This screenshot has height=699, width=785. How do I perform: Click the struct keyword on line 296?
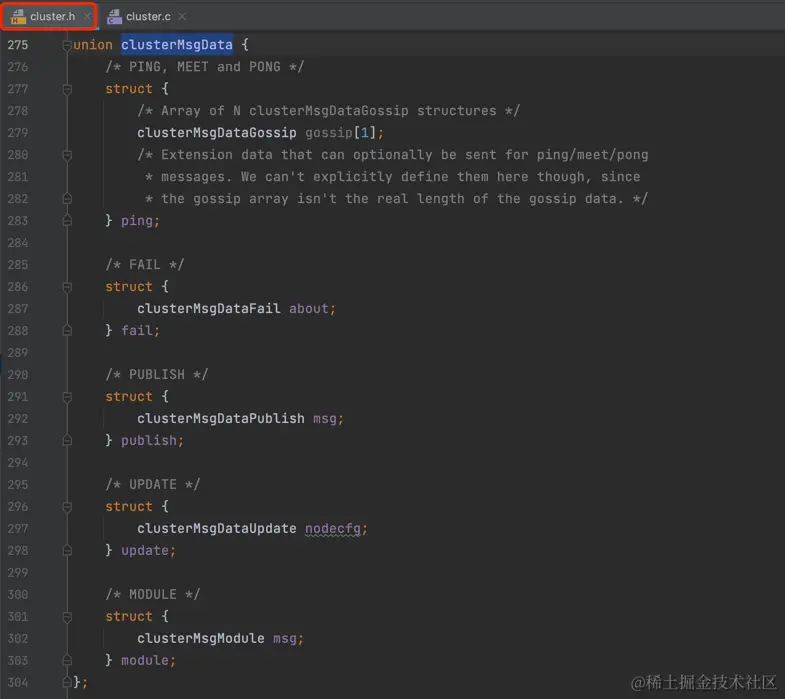coord(129,507)
